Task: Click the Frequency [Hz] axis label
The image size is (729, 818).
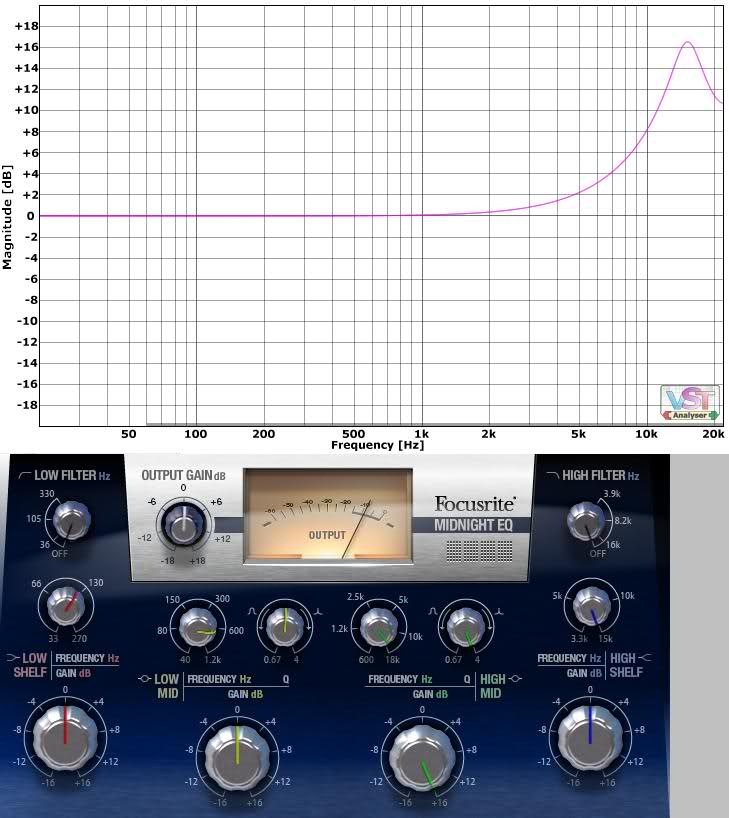Action: click(x=377, y=445)
